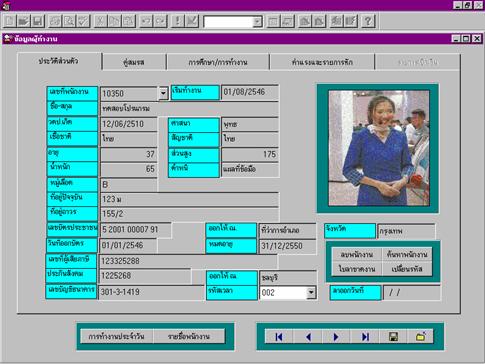485x364 pixels.
Task: Switch to the ประวัติส่วนตัว tab
Action: (x=59, y=61)
